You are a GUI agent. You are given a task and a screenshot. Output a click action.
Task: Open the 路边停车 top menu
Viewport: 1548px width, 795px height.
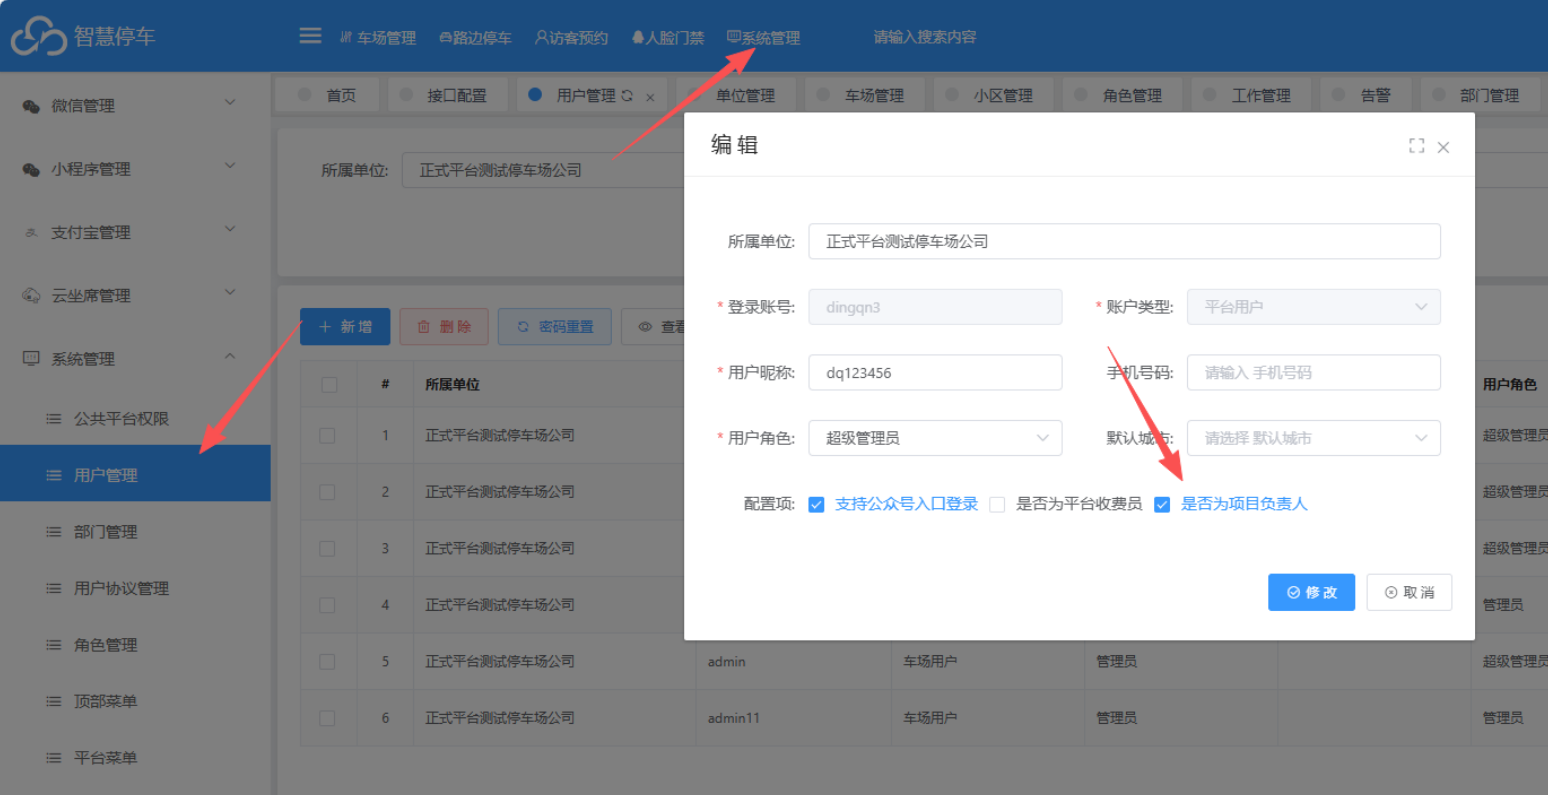(x=475, y=38)
